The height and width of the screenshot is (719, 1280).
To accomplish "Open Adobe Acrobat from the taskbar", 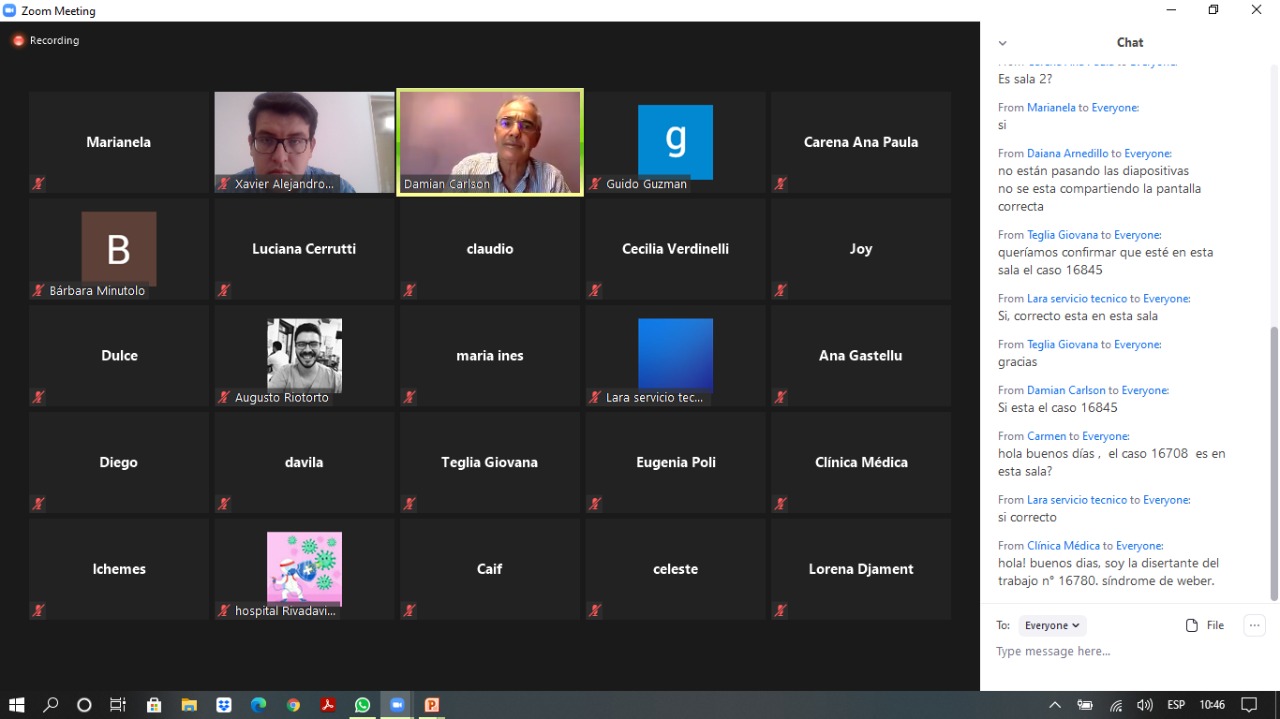I will (x=327, y=705).
